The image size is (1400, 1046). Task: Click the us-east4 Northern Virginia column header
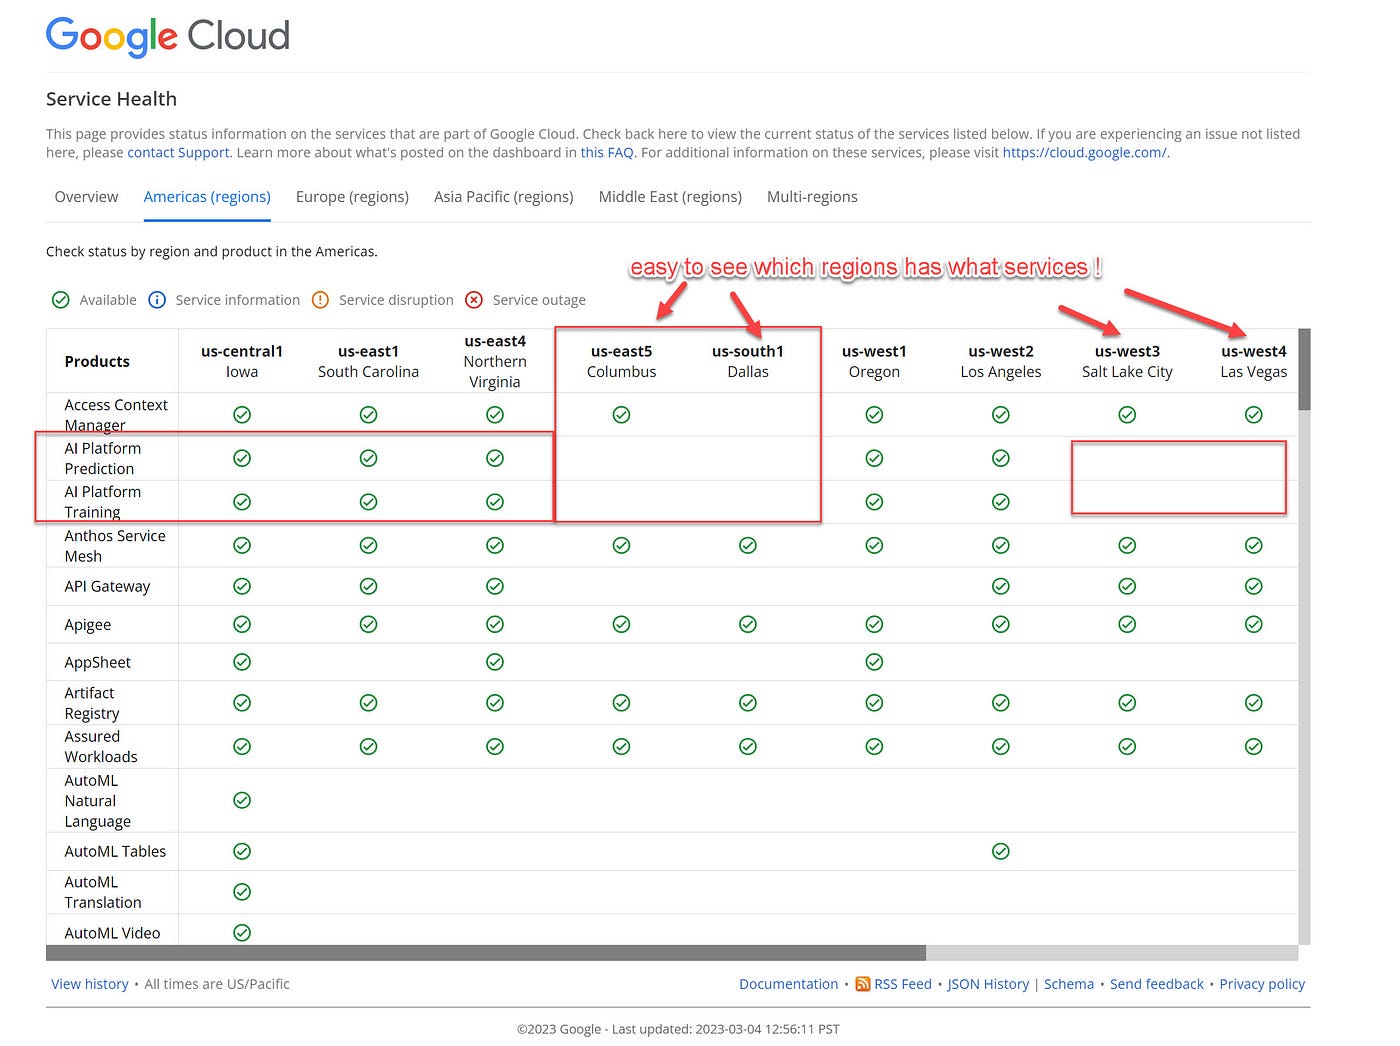pos(495,361)
